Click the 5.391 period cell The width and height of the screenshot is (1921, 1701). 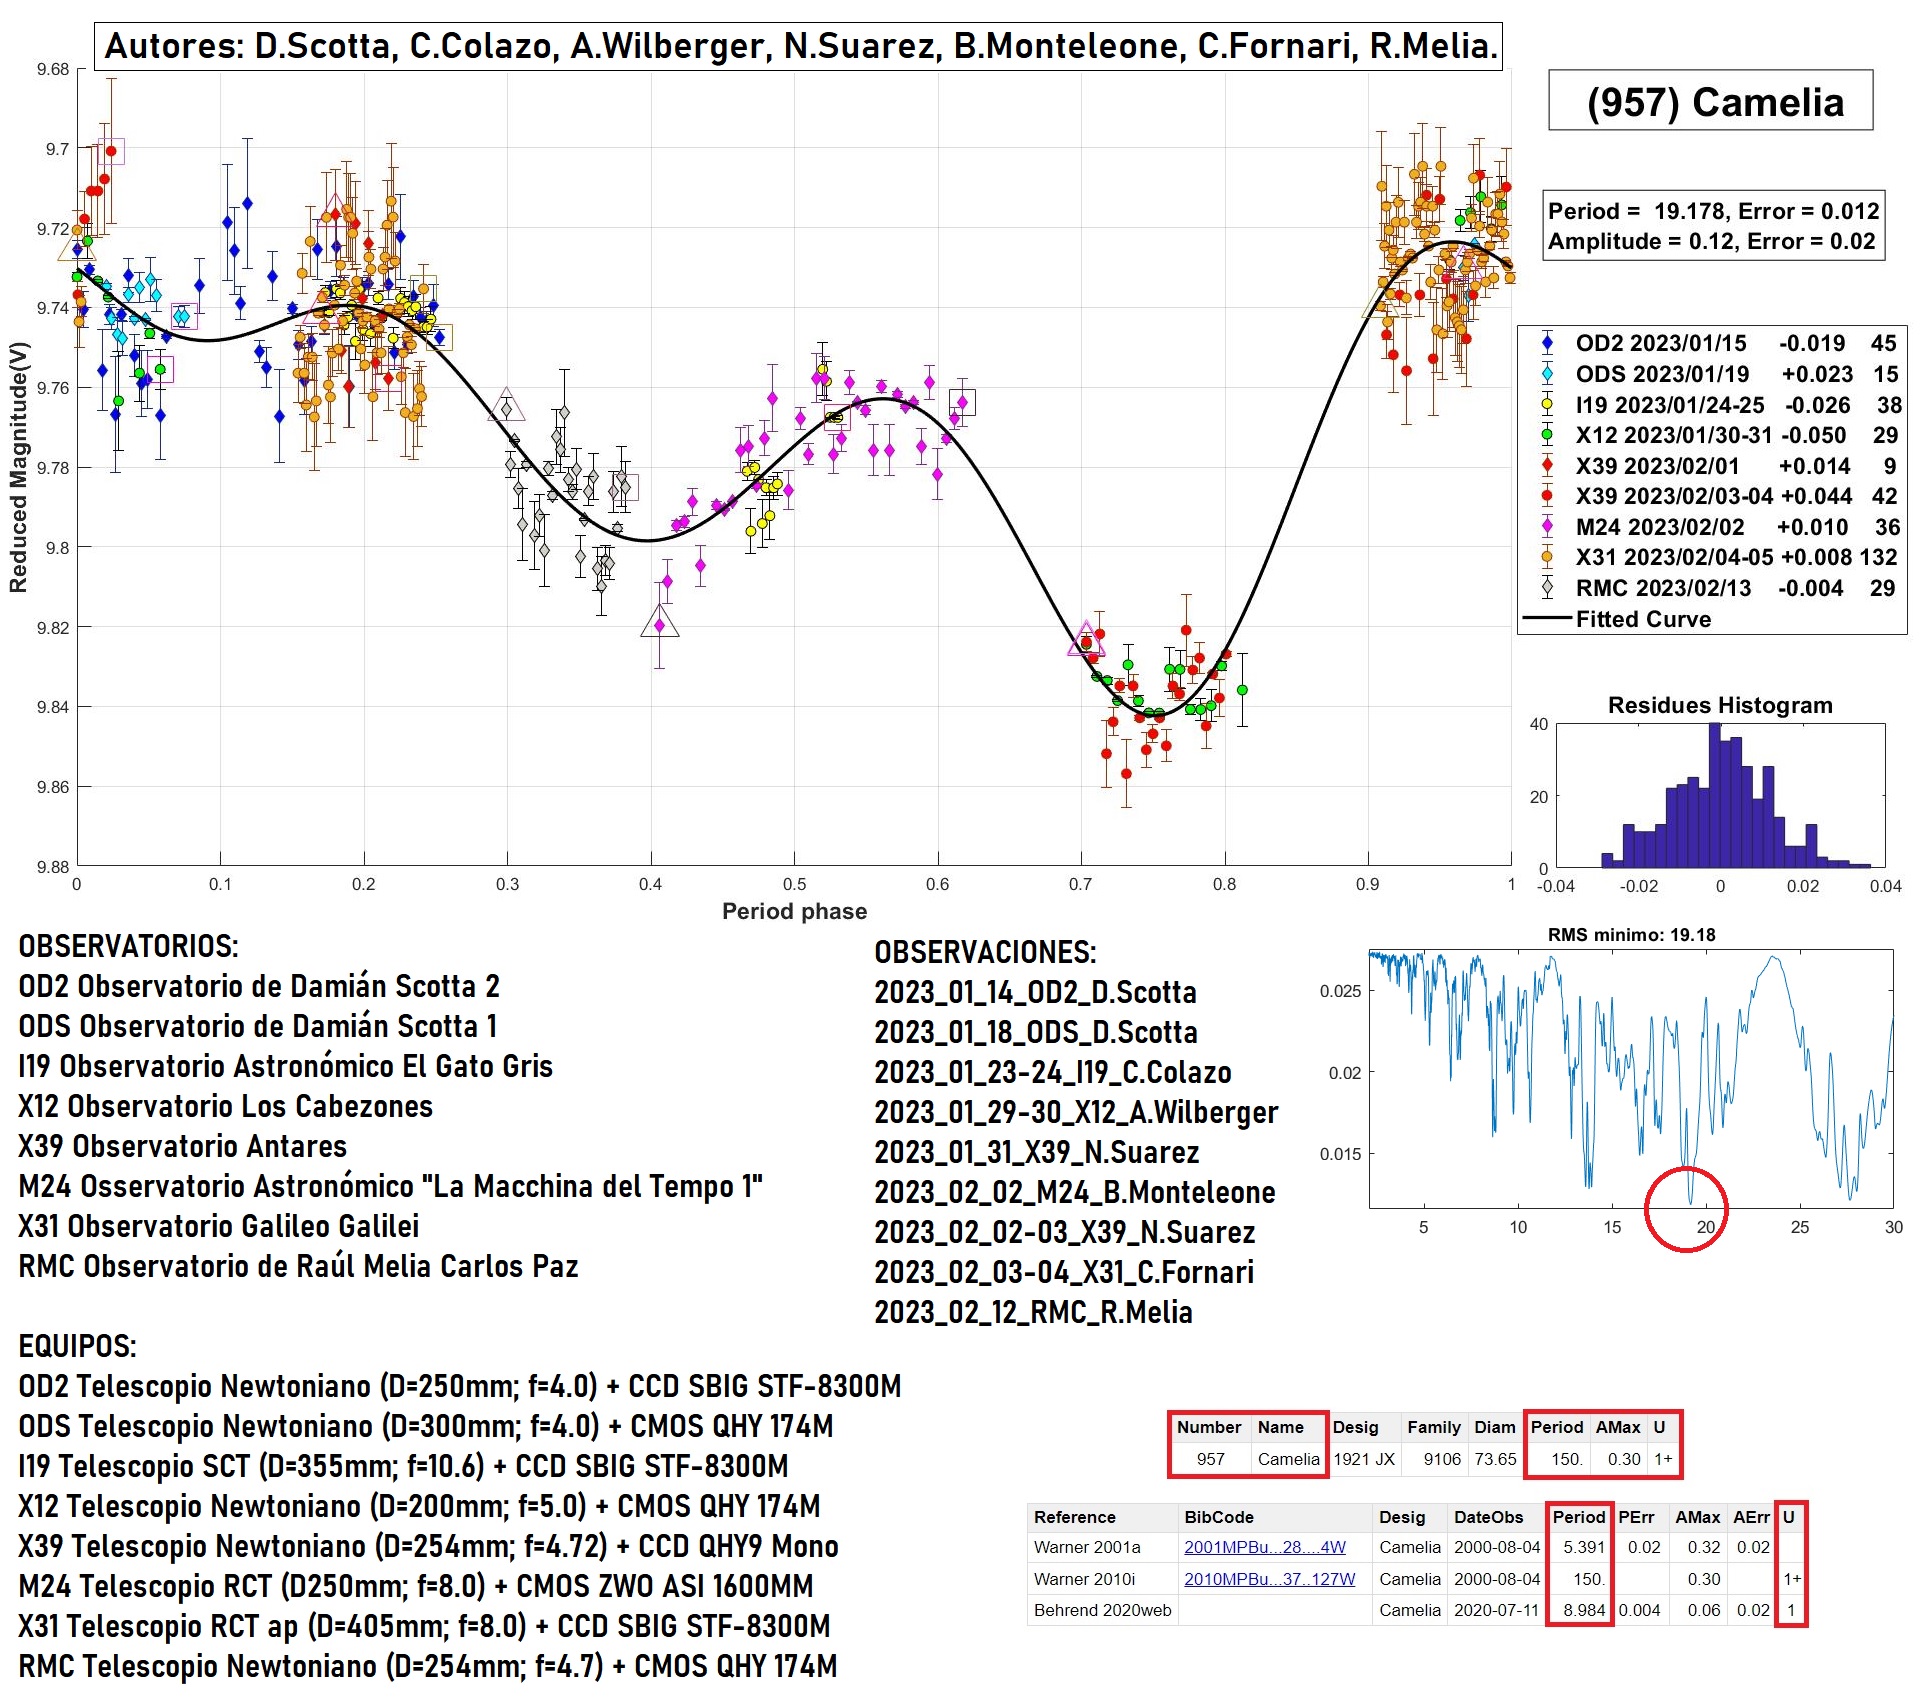1582,1547
